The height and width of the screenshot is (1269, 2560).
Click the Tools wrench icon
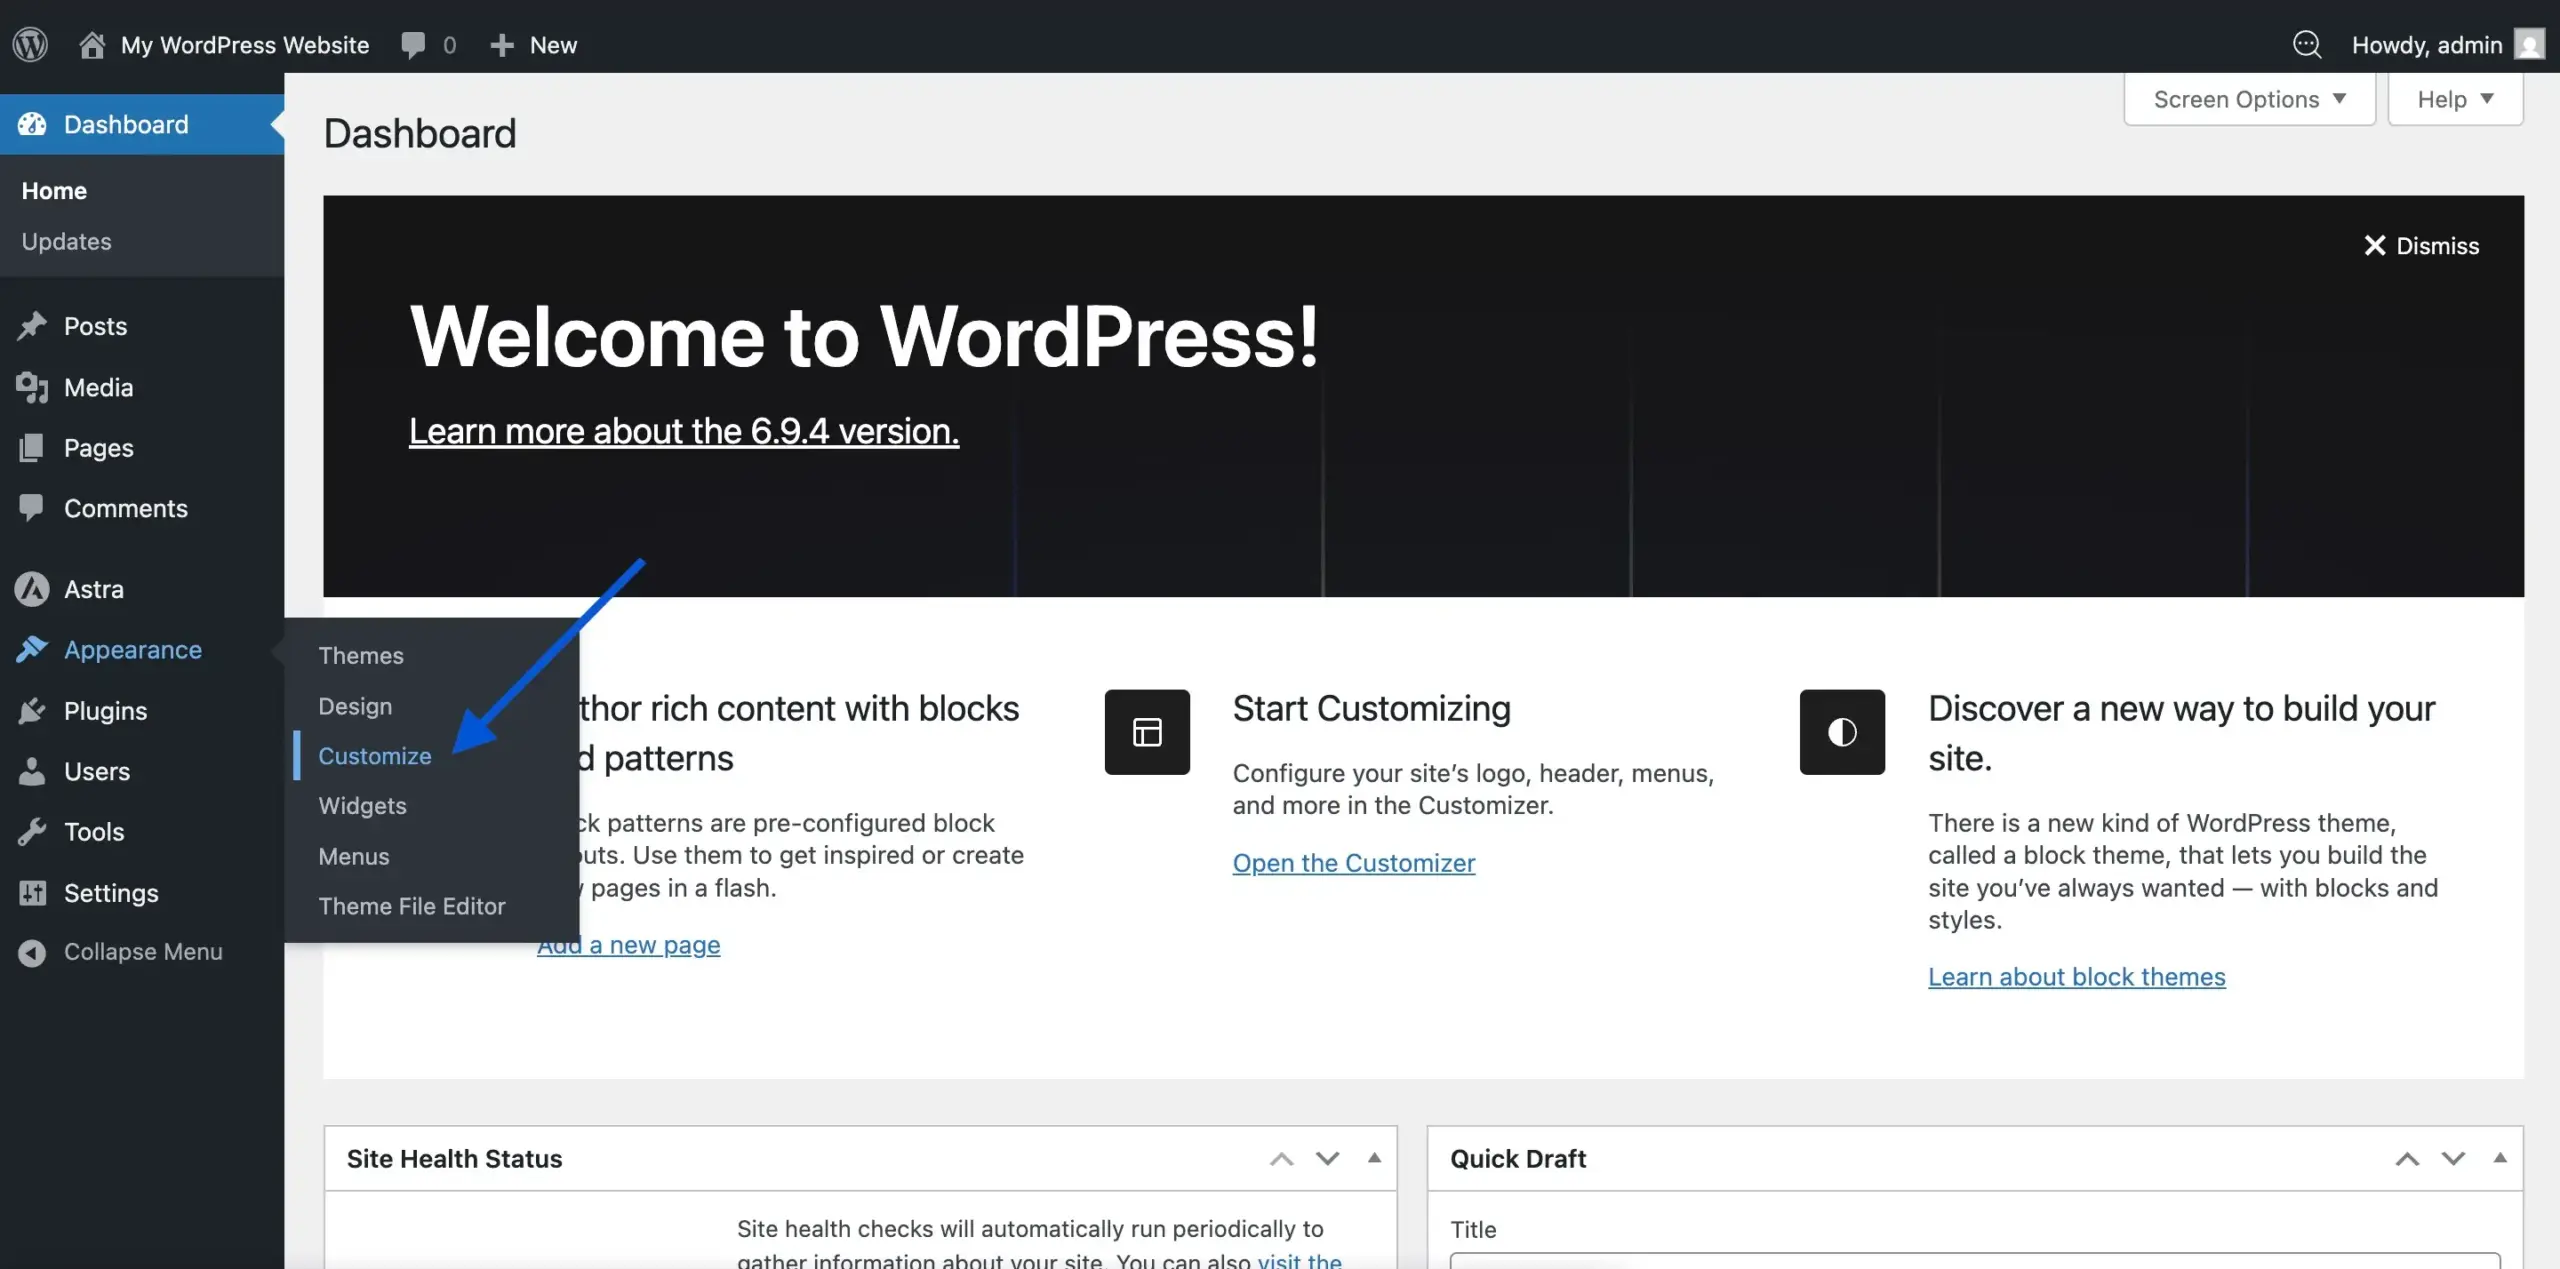(x=32, y=832)
